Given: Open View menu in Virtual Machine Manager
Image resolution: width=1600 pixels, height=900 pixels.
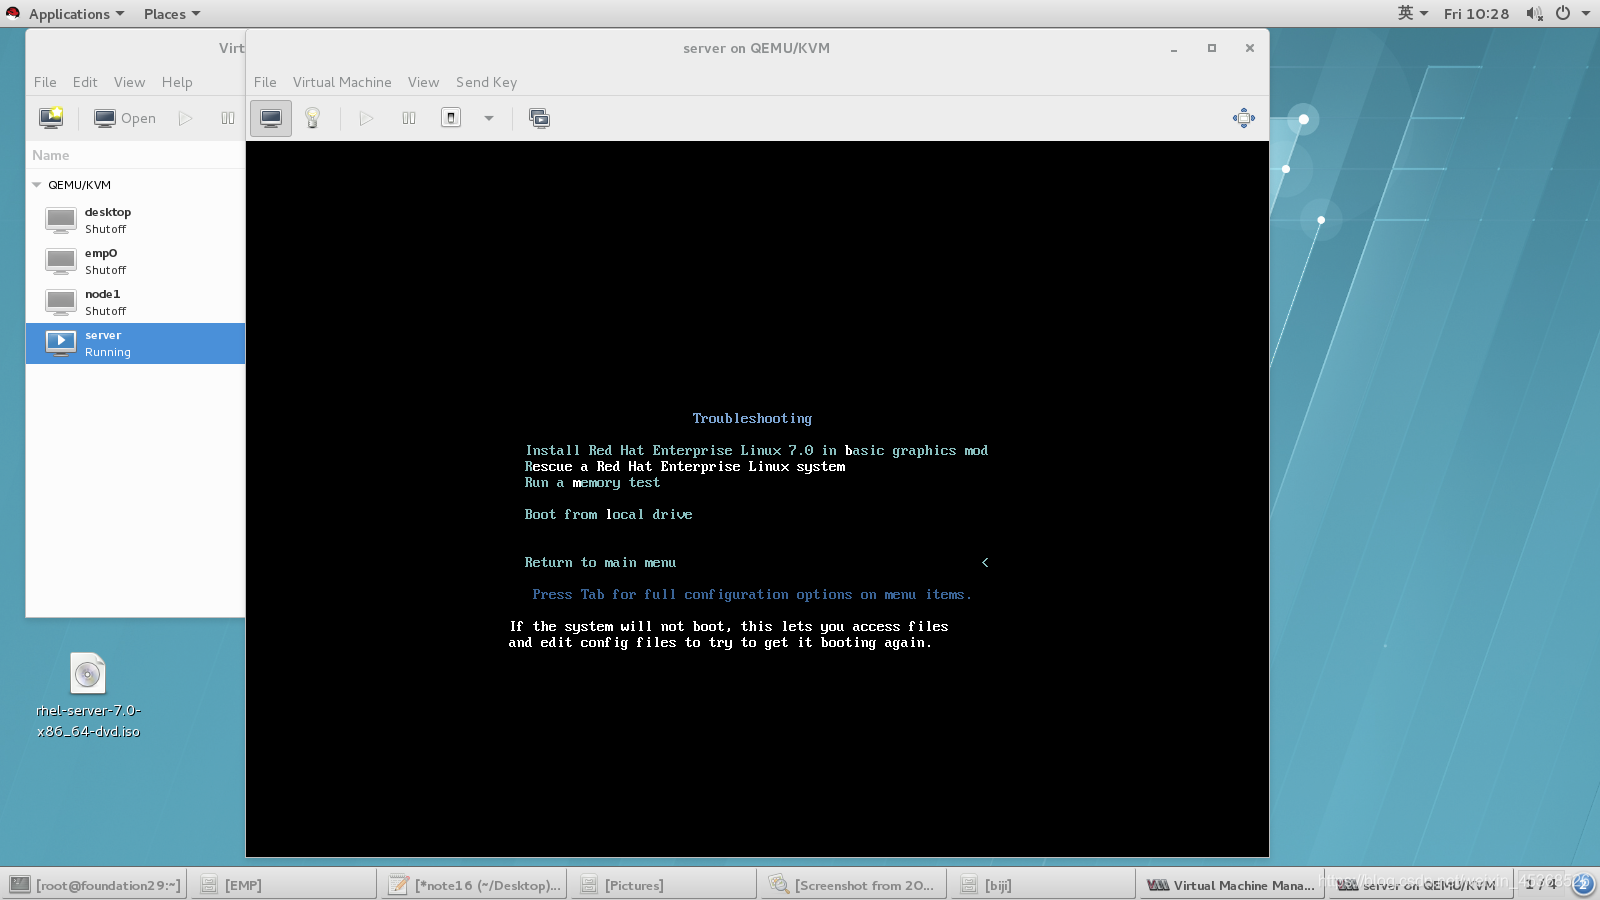Looking at the screenshot, I should [x=129, y=82].
